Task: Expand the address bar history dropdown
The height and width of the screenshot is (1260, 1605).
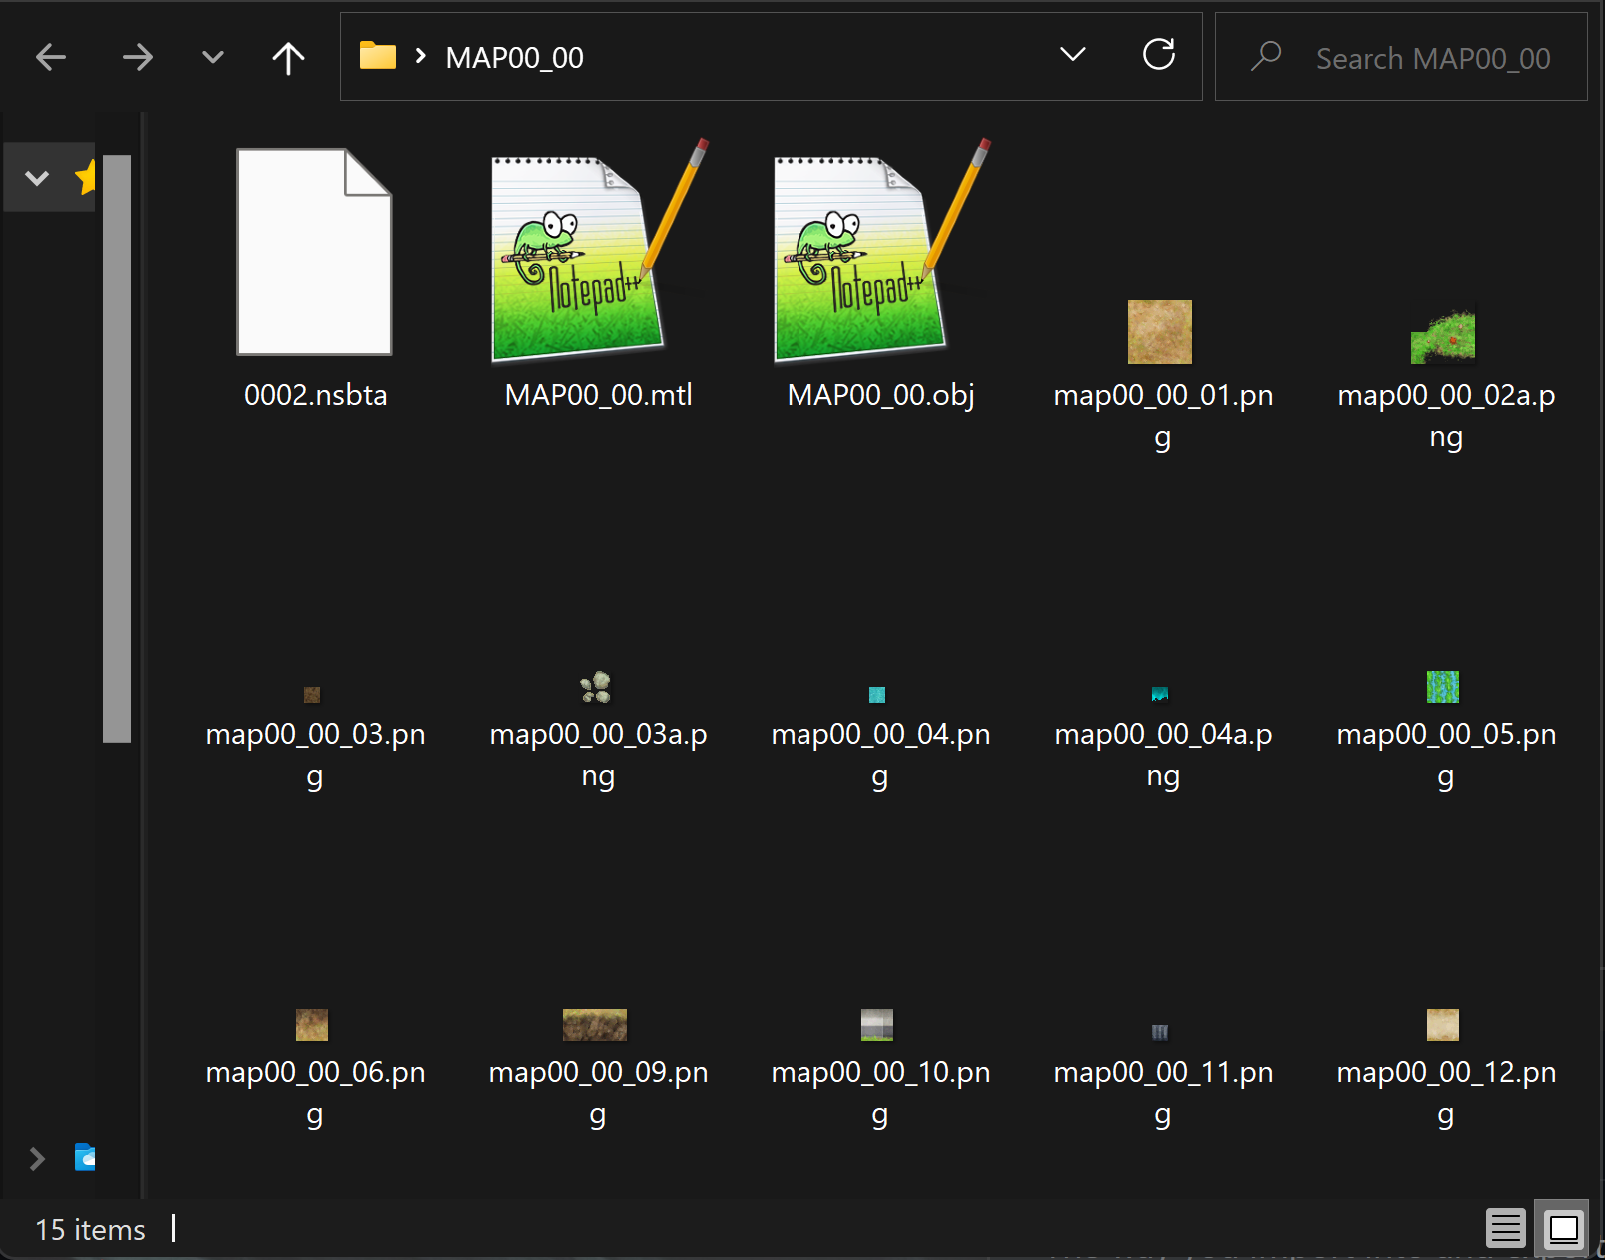Action: pyautogui.click(x=1072, y=55)
